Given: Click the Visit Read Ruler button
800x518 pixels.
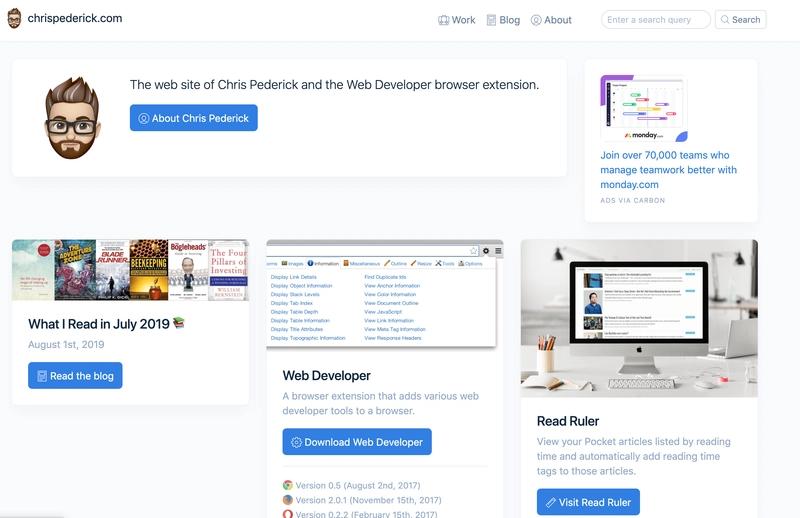Looking at the screenshot, I should pos(588,502).
